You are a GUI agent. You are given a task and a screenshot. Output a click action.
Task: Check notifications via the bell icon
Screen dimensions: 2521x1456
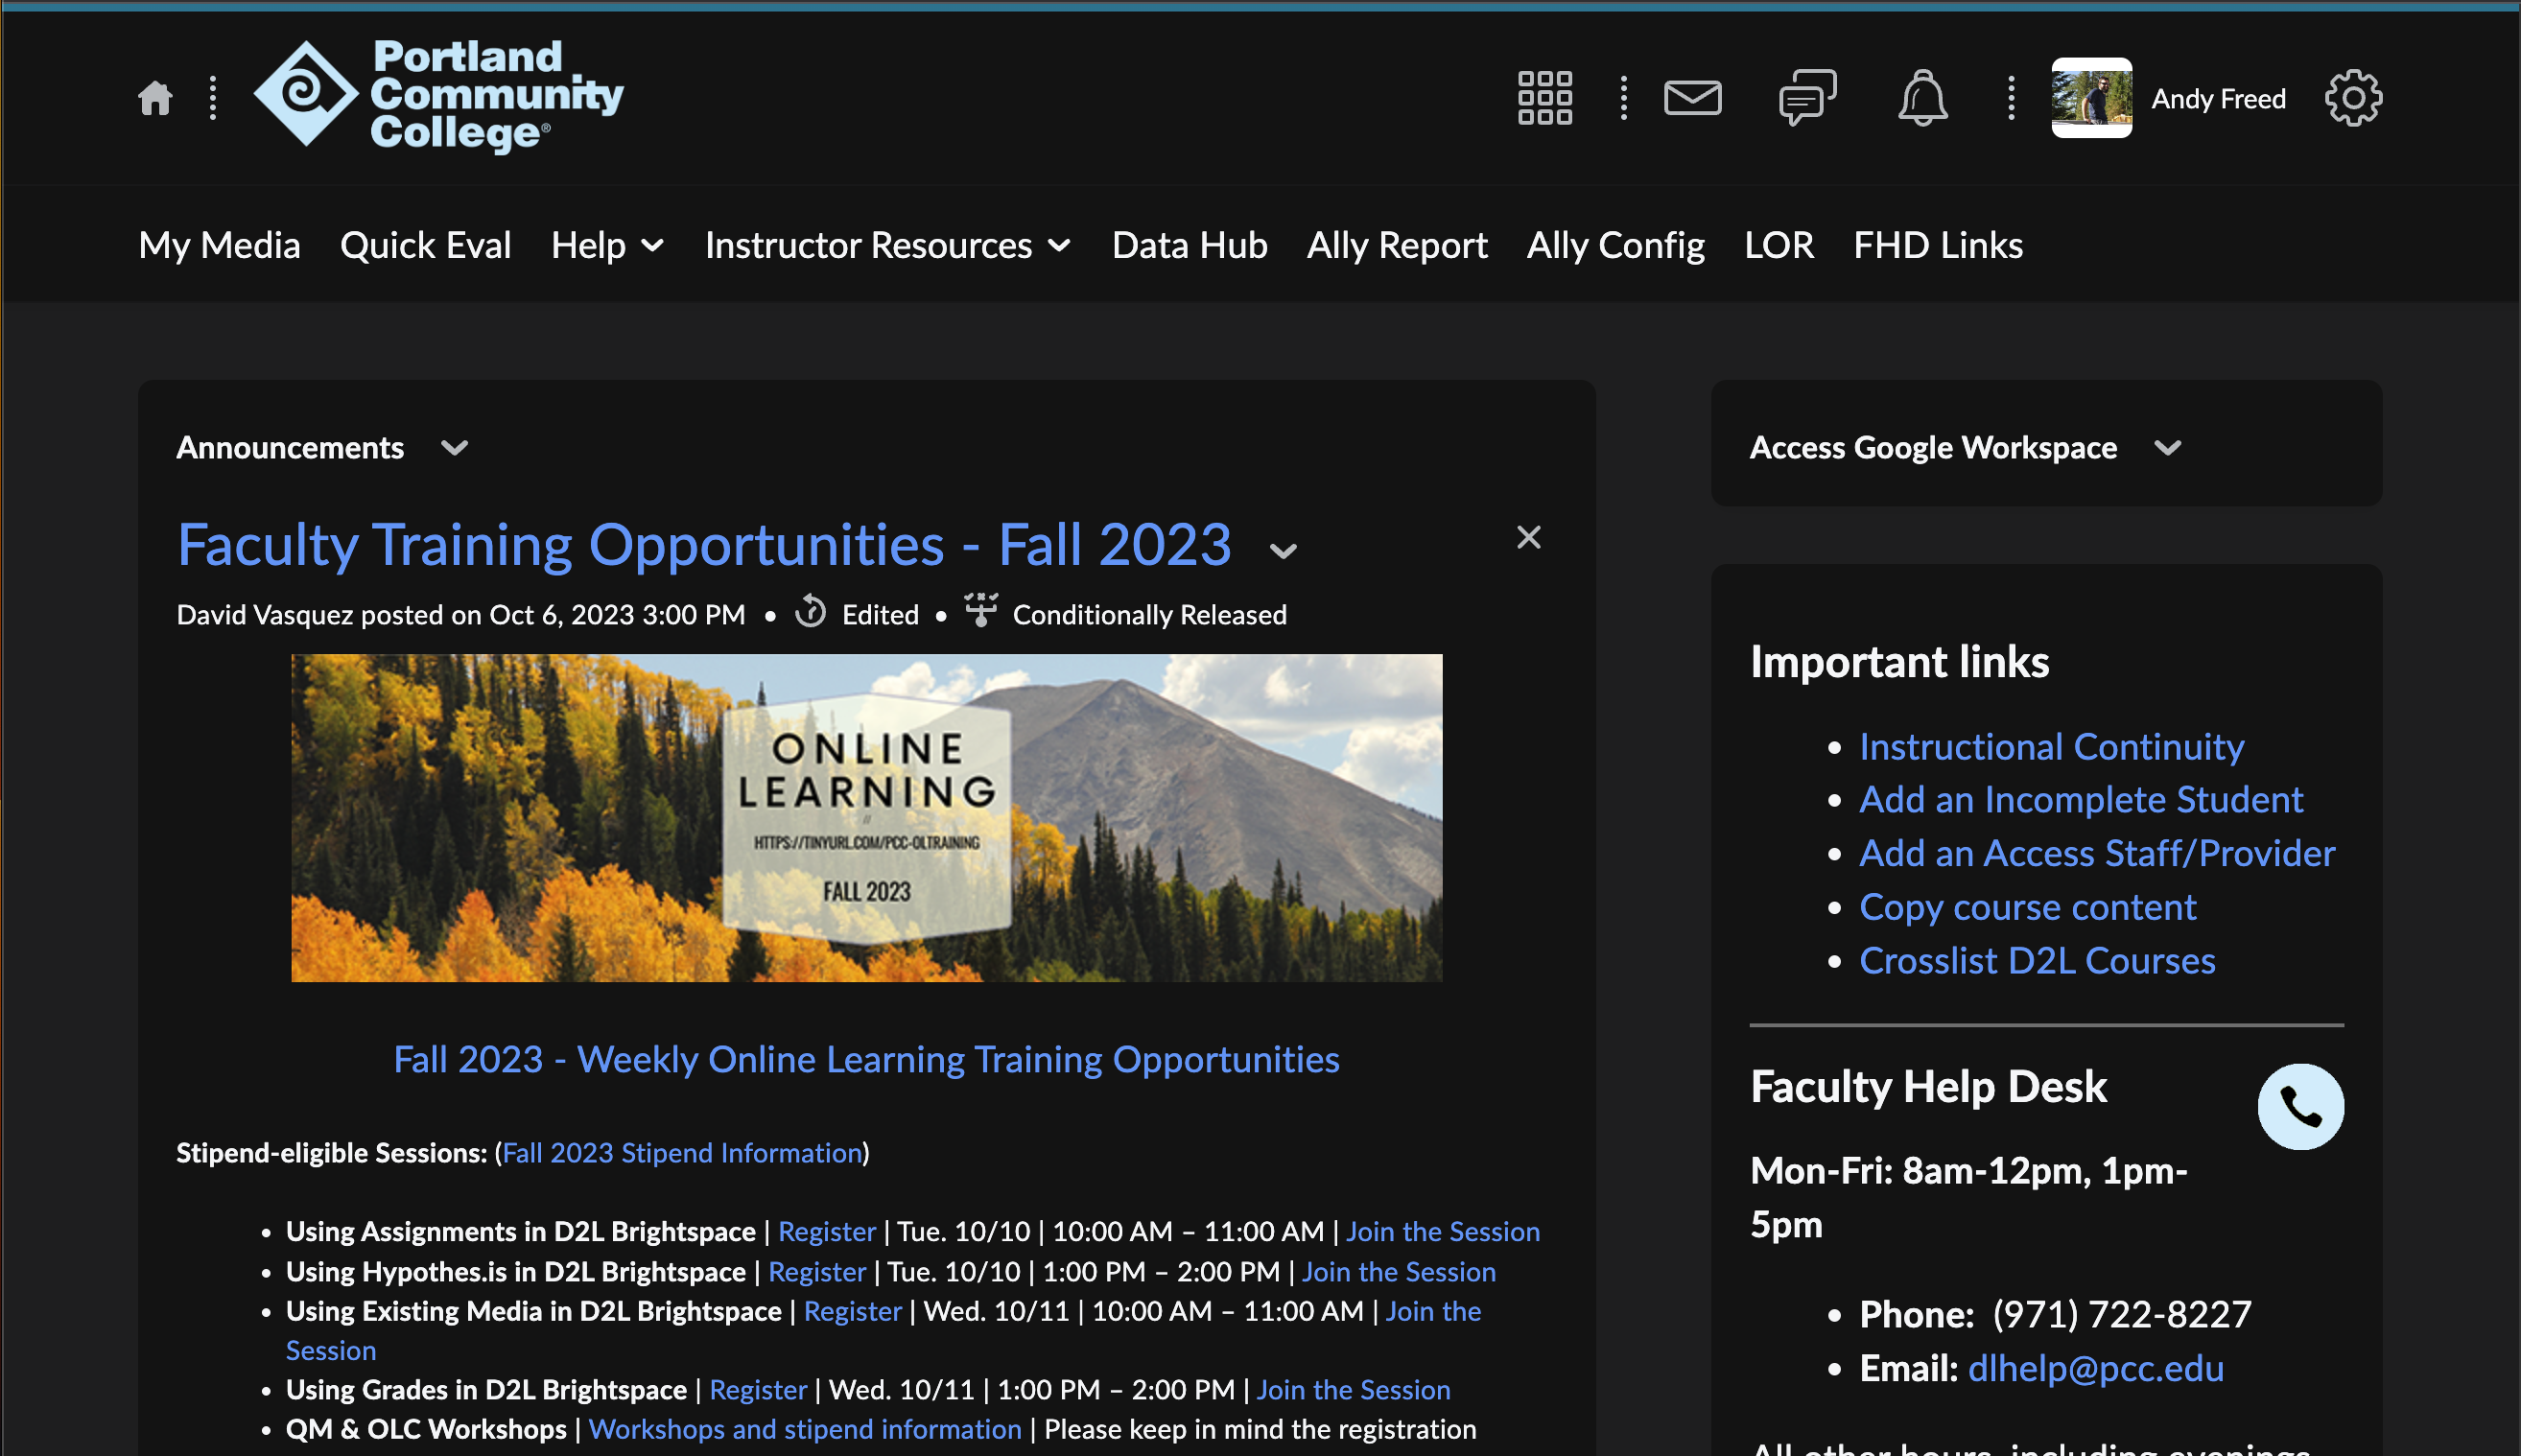(1922, 97)
